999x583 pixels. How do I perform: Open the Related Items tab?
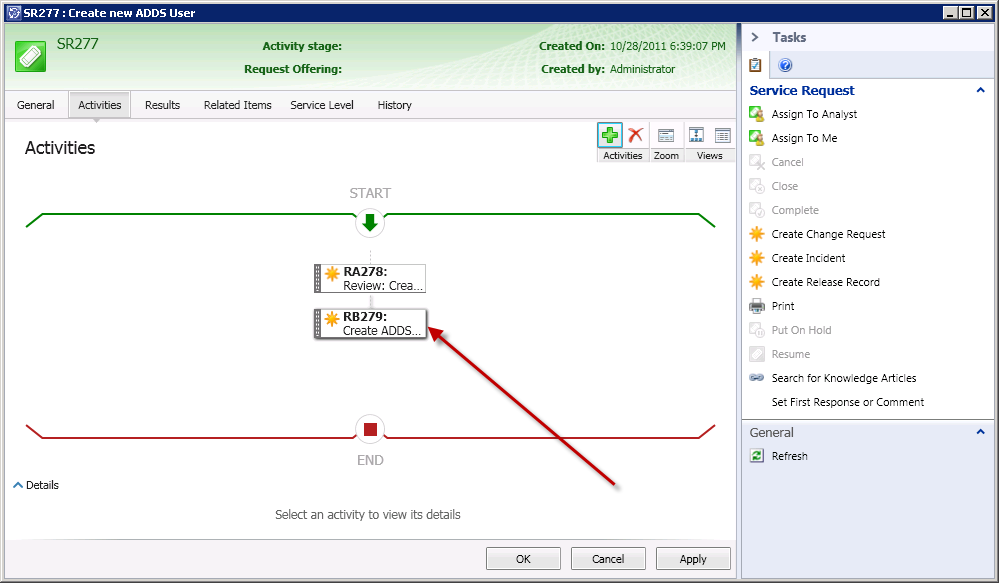pyautogui.click(x=237, y=105)
